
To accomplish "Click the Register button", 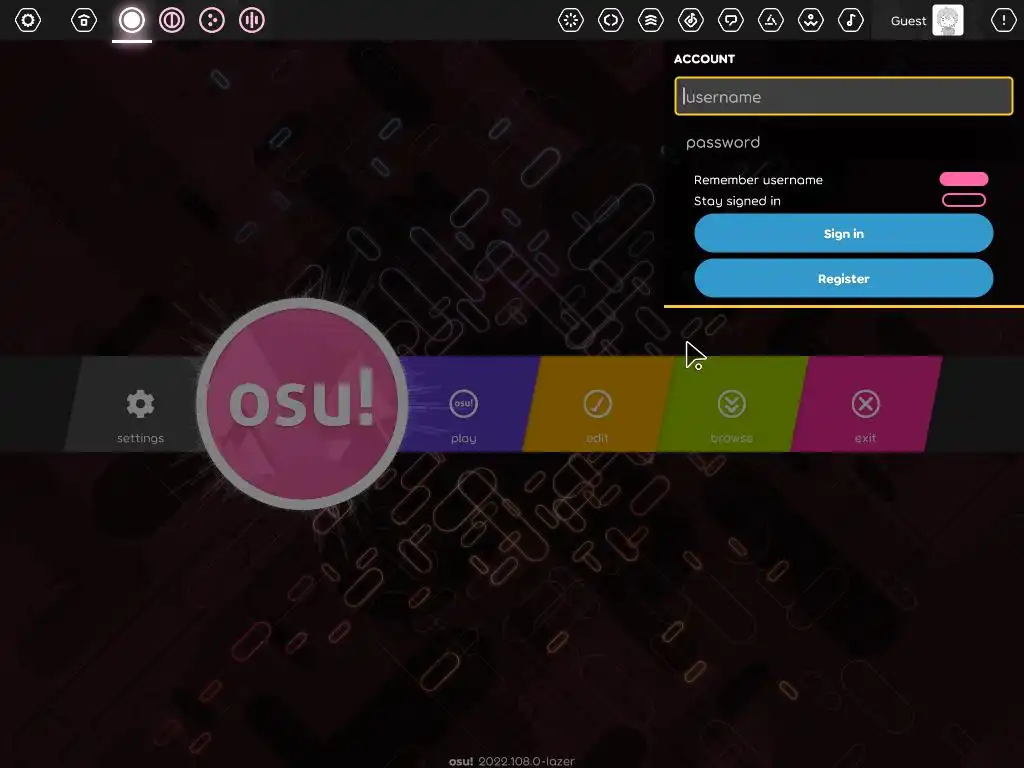I will (x=844, y=278).
